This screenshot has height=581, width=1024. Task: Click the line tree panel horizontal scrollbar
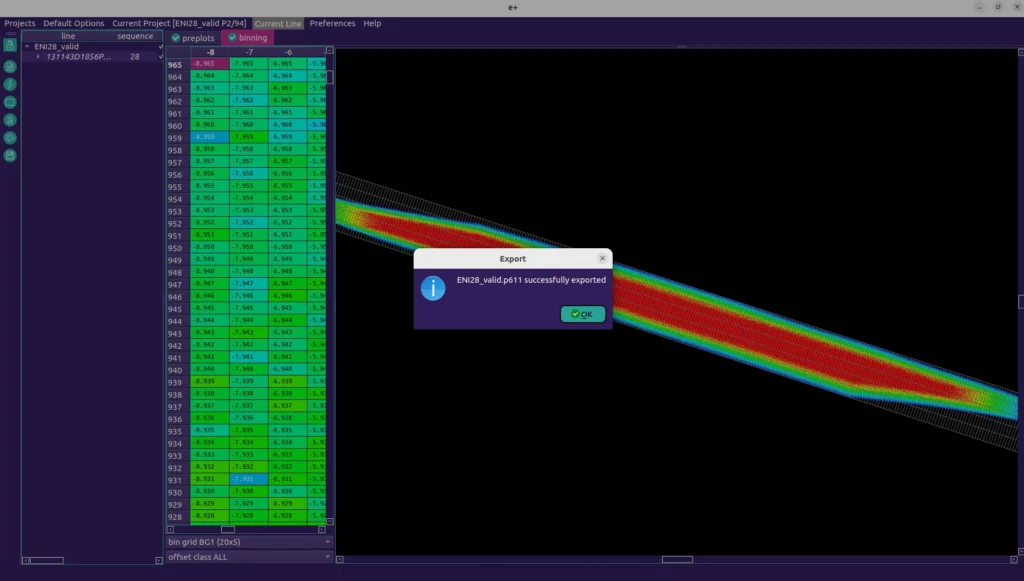(x=47, y=560)
